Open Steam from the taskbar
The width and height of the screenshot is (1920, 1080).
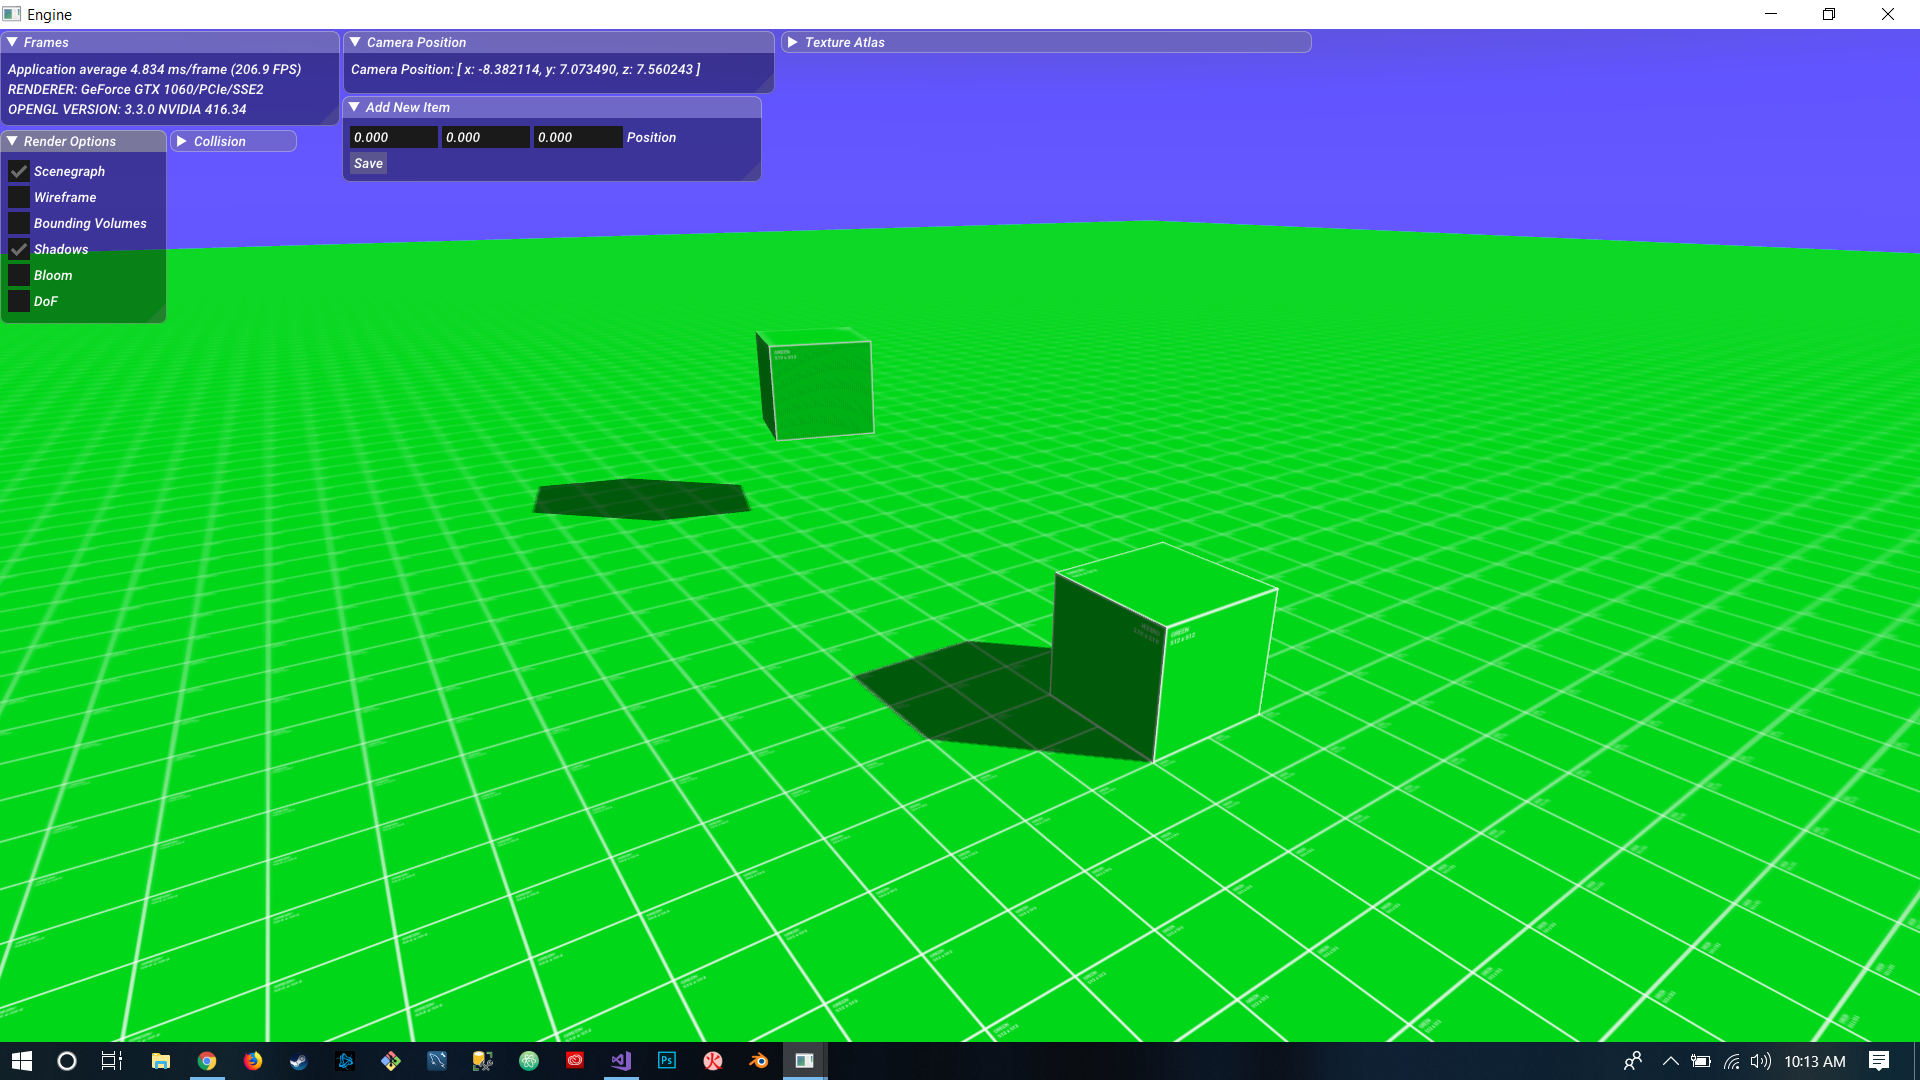[x=299, y=1061]
